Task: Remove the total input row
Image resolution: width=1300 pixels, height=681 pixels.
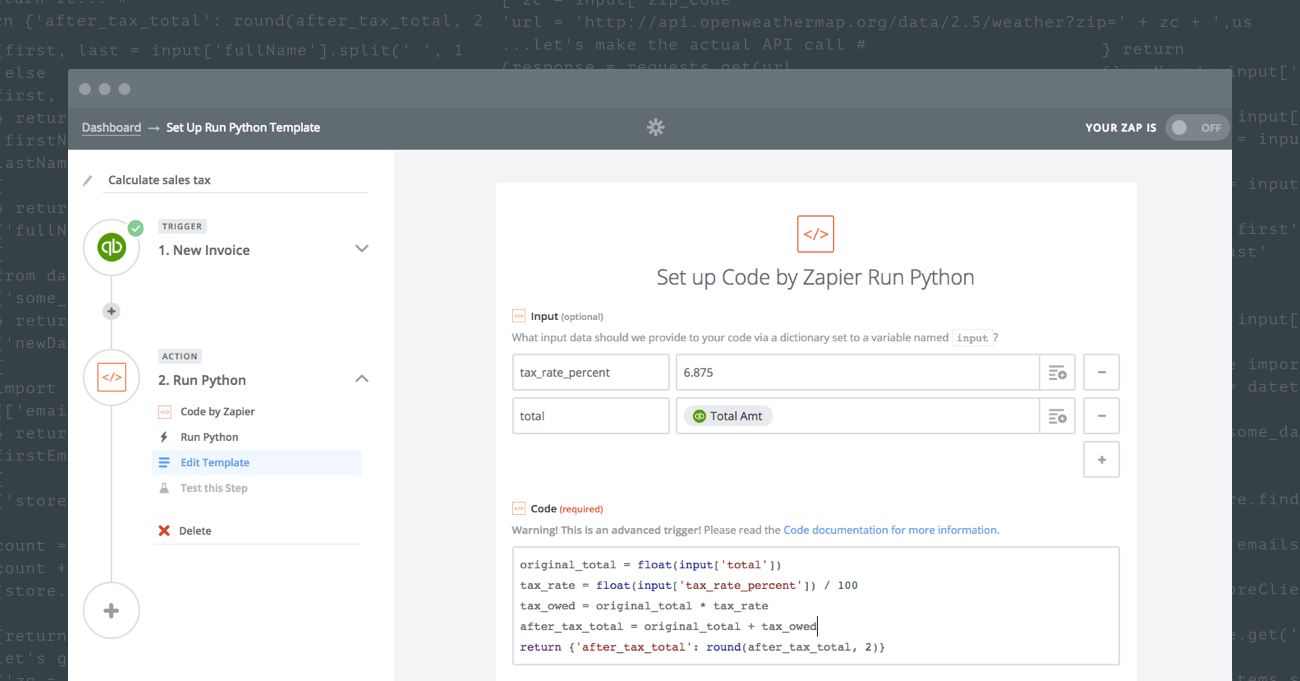Action: 1101,417
